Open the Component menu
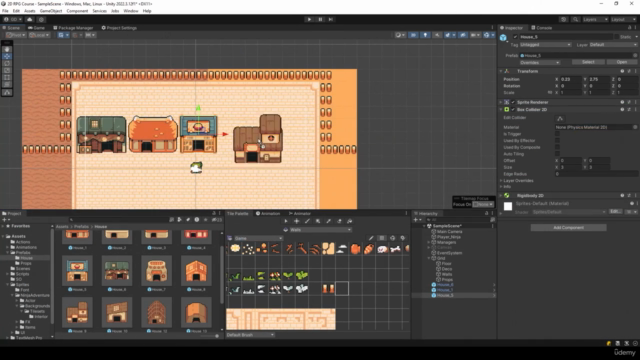This screenshot has height=360, width=640. tap(77, 11)
